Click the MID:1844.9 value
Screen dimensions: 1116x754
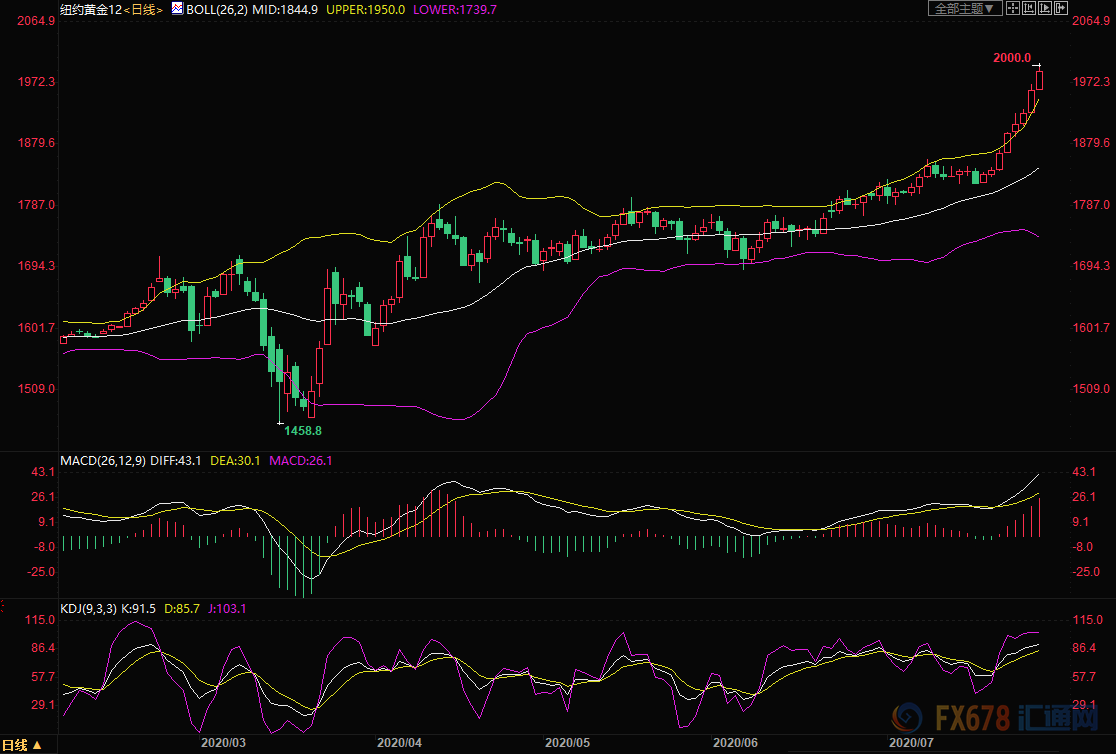pyautogui.click(x=285, y=10)
